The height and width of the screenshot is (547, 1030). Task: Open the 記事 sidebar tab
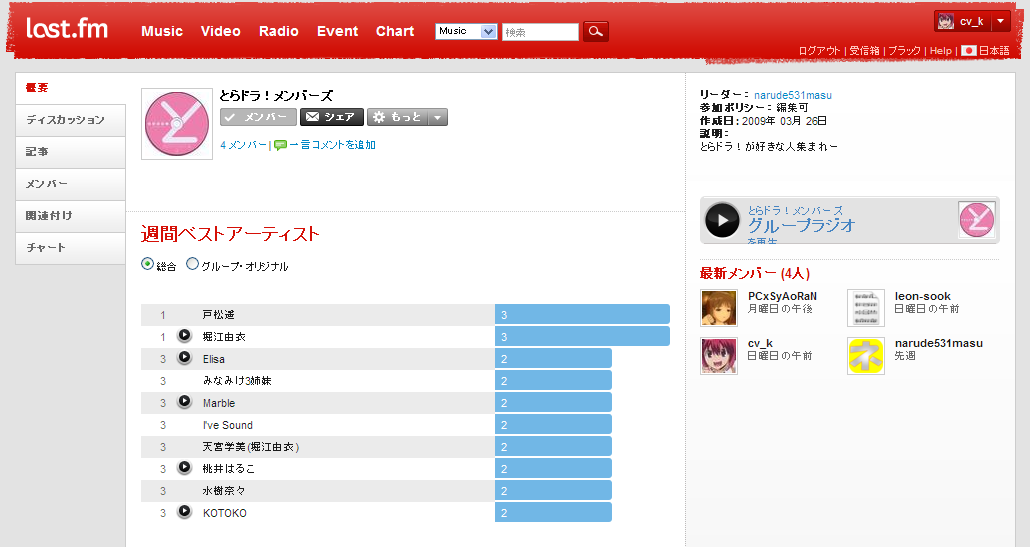[70, 152]
